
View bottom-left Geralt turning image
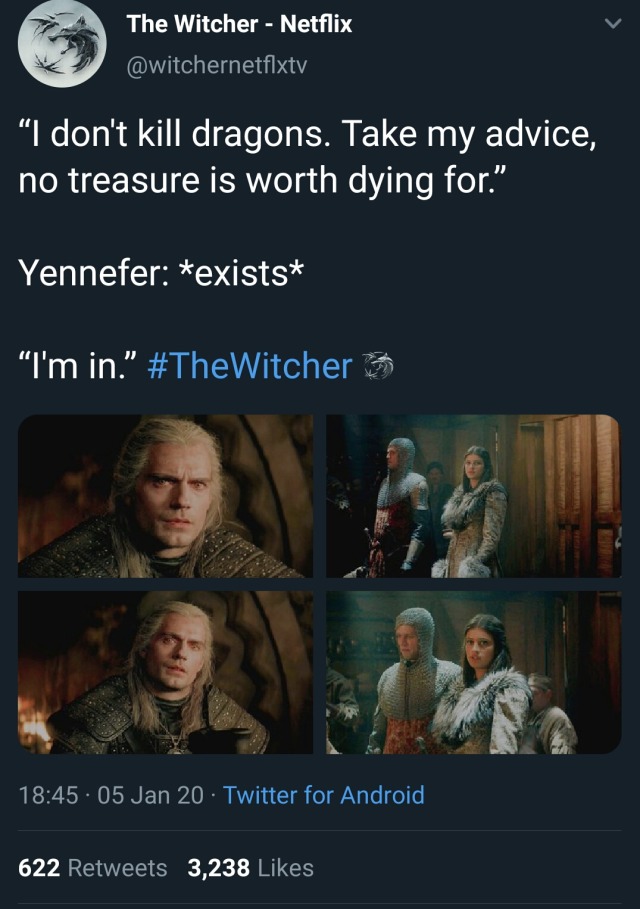pyautogui.click(x=165, y=672)
